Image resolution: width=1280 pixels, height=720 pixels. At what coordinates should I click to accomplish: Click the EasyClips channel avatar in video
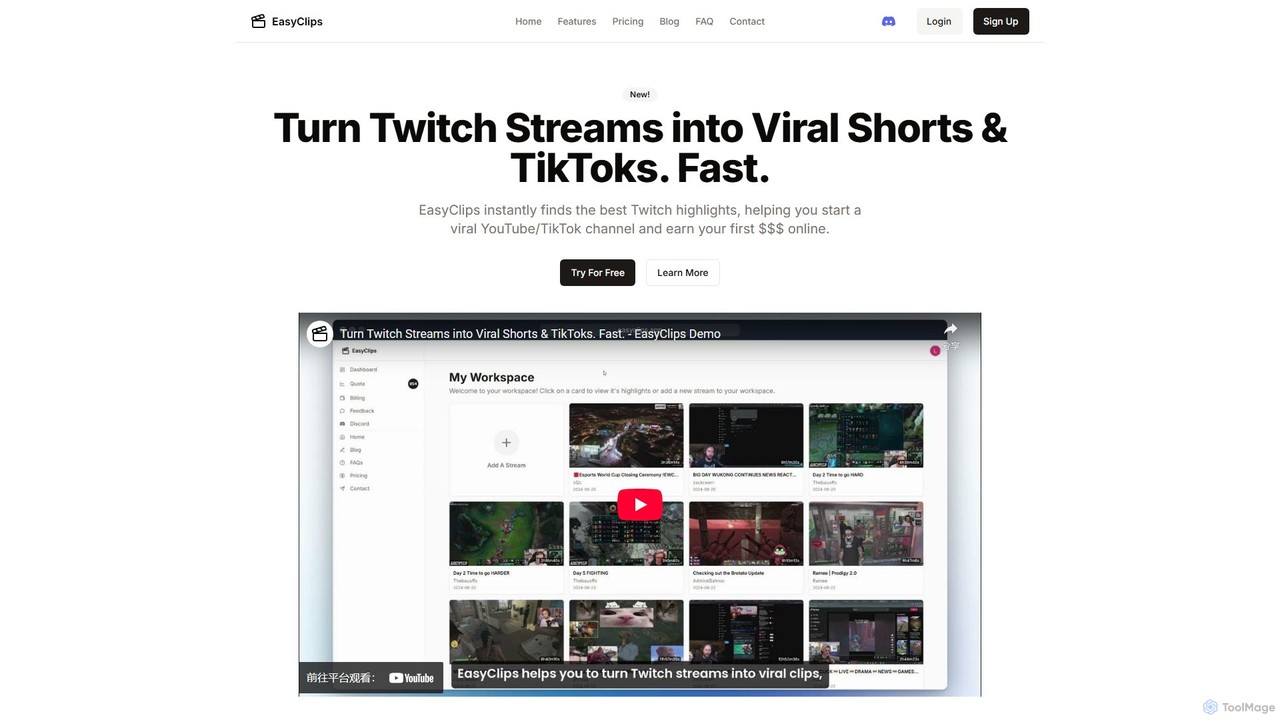[x=320, y=333]
